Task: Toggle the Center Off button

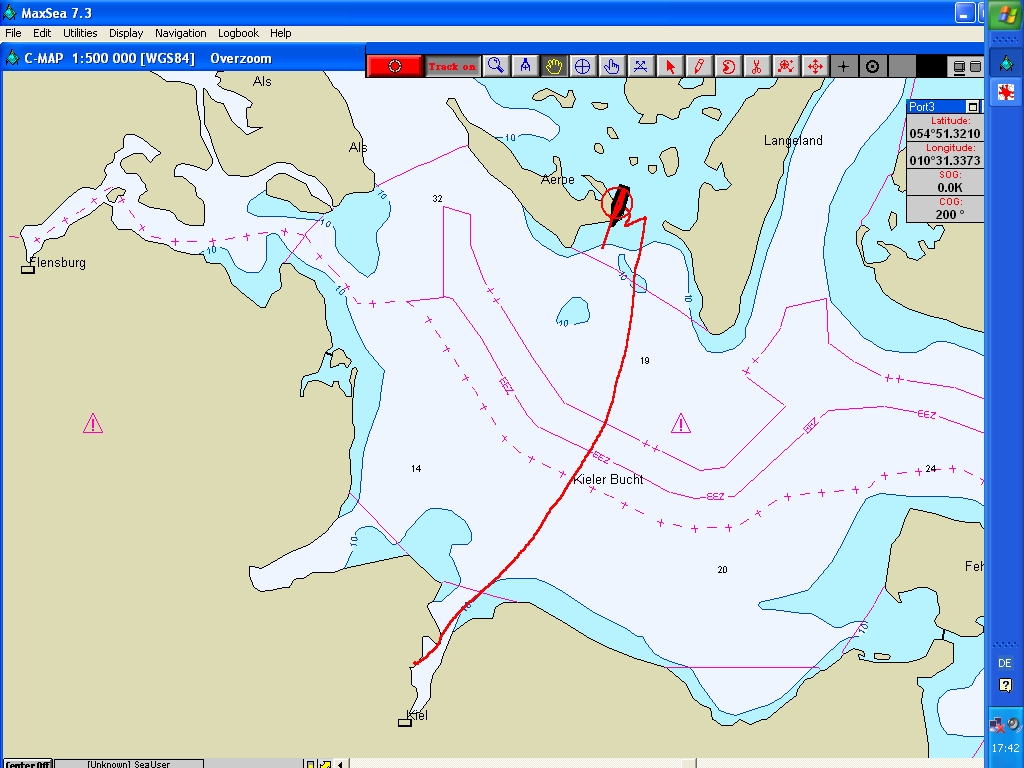Action: (28, 763)
